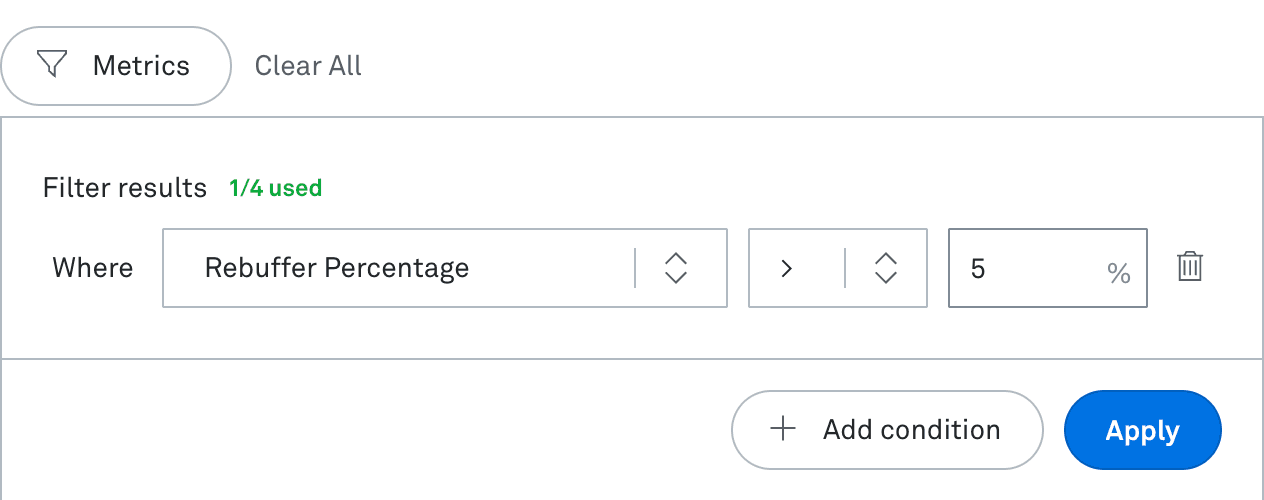
Task: Click the 1/4 used counter
Action: tap(275, 188)
